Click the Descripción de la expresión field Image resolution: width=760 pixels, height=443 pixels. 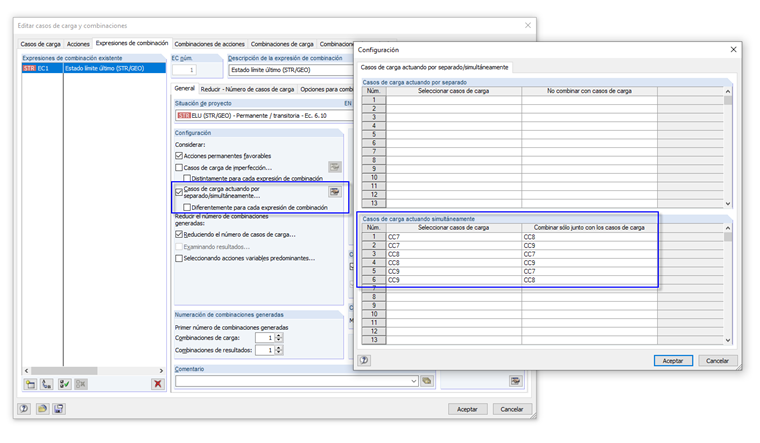point(291,70)
